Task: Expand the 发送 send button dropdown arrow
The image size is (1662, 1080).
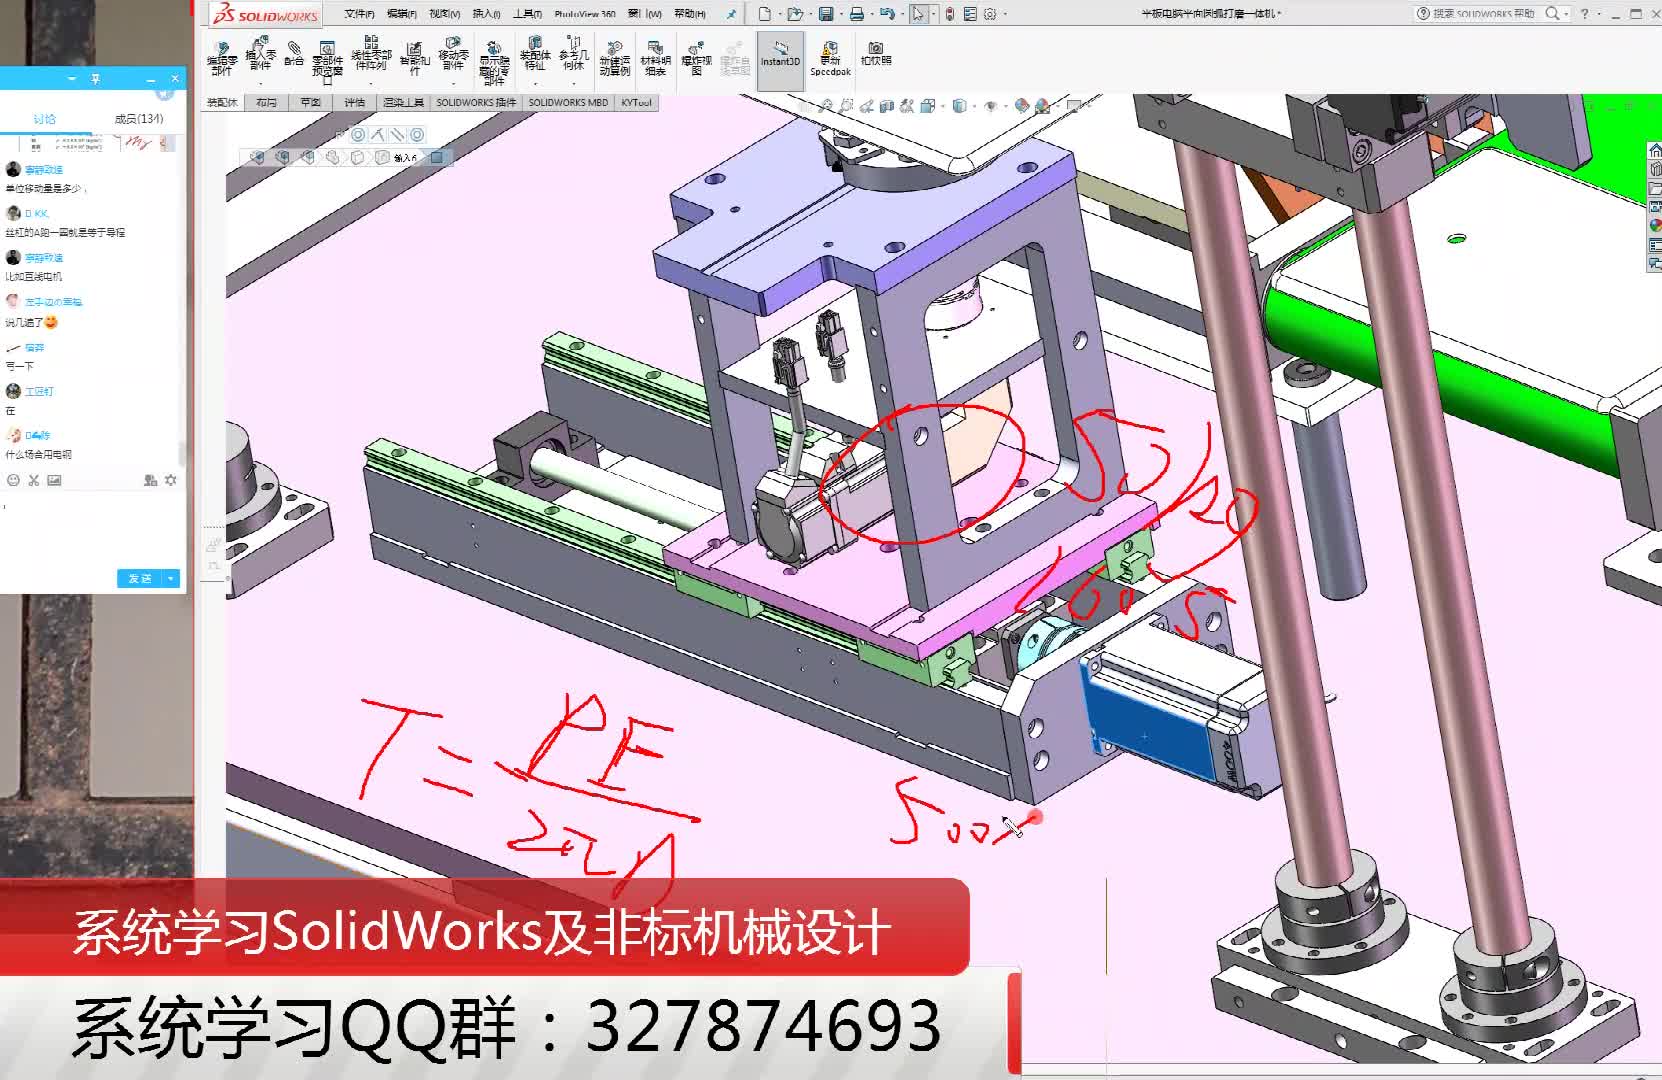Action: (x=168, y=578)
